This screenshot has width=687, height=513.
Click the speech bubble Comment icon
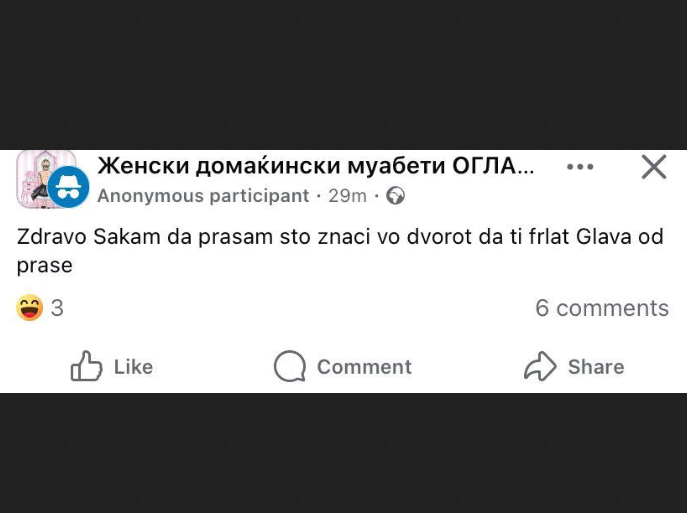click(290, 367)
